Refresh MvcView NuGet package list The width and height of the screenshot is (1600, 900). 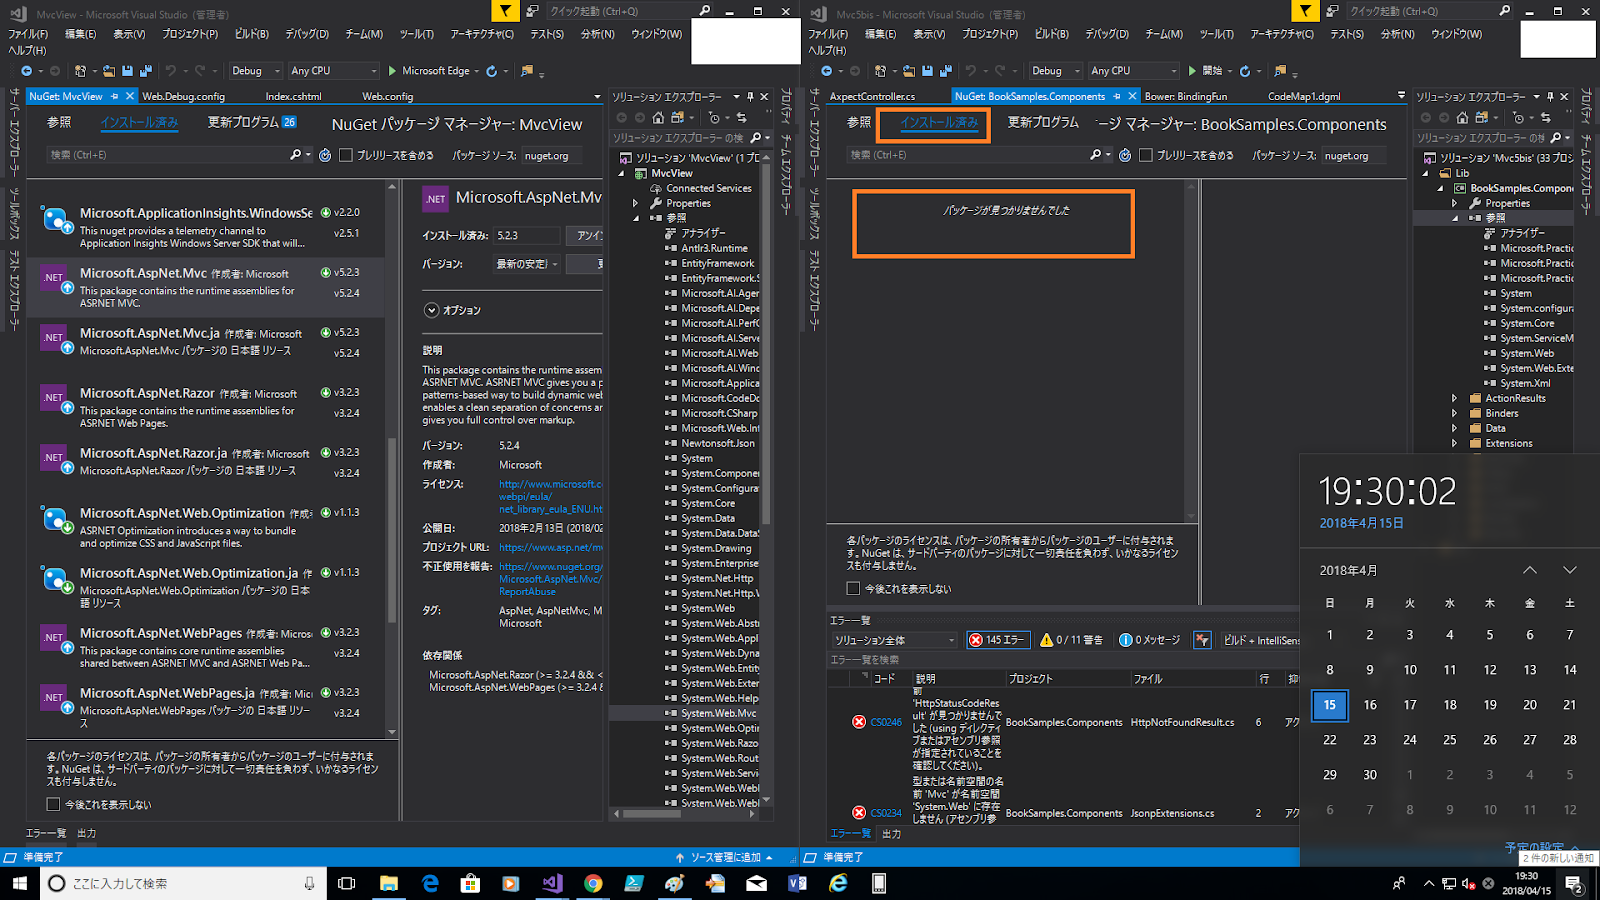pos(325,155)
